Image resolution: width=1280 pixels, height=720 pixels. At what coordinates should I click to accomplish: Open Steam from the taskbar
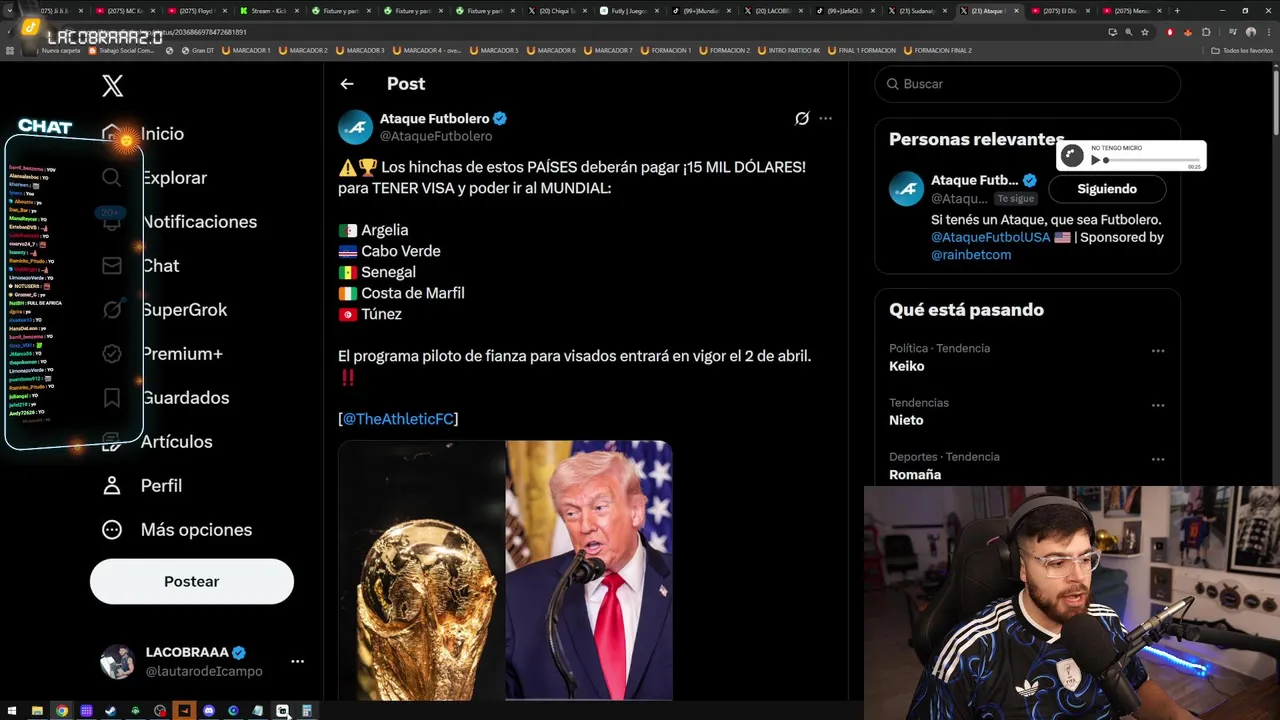point(111,711)
